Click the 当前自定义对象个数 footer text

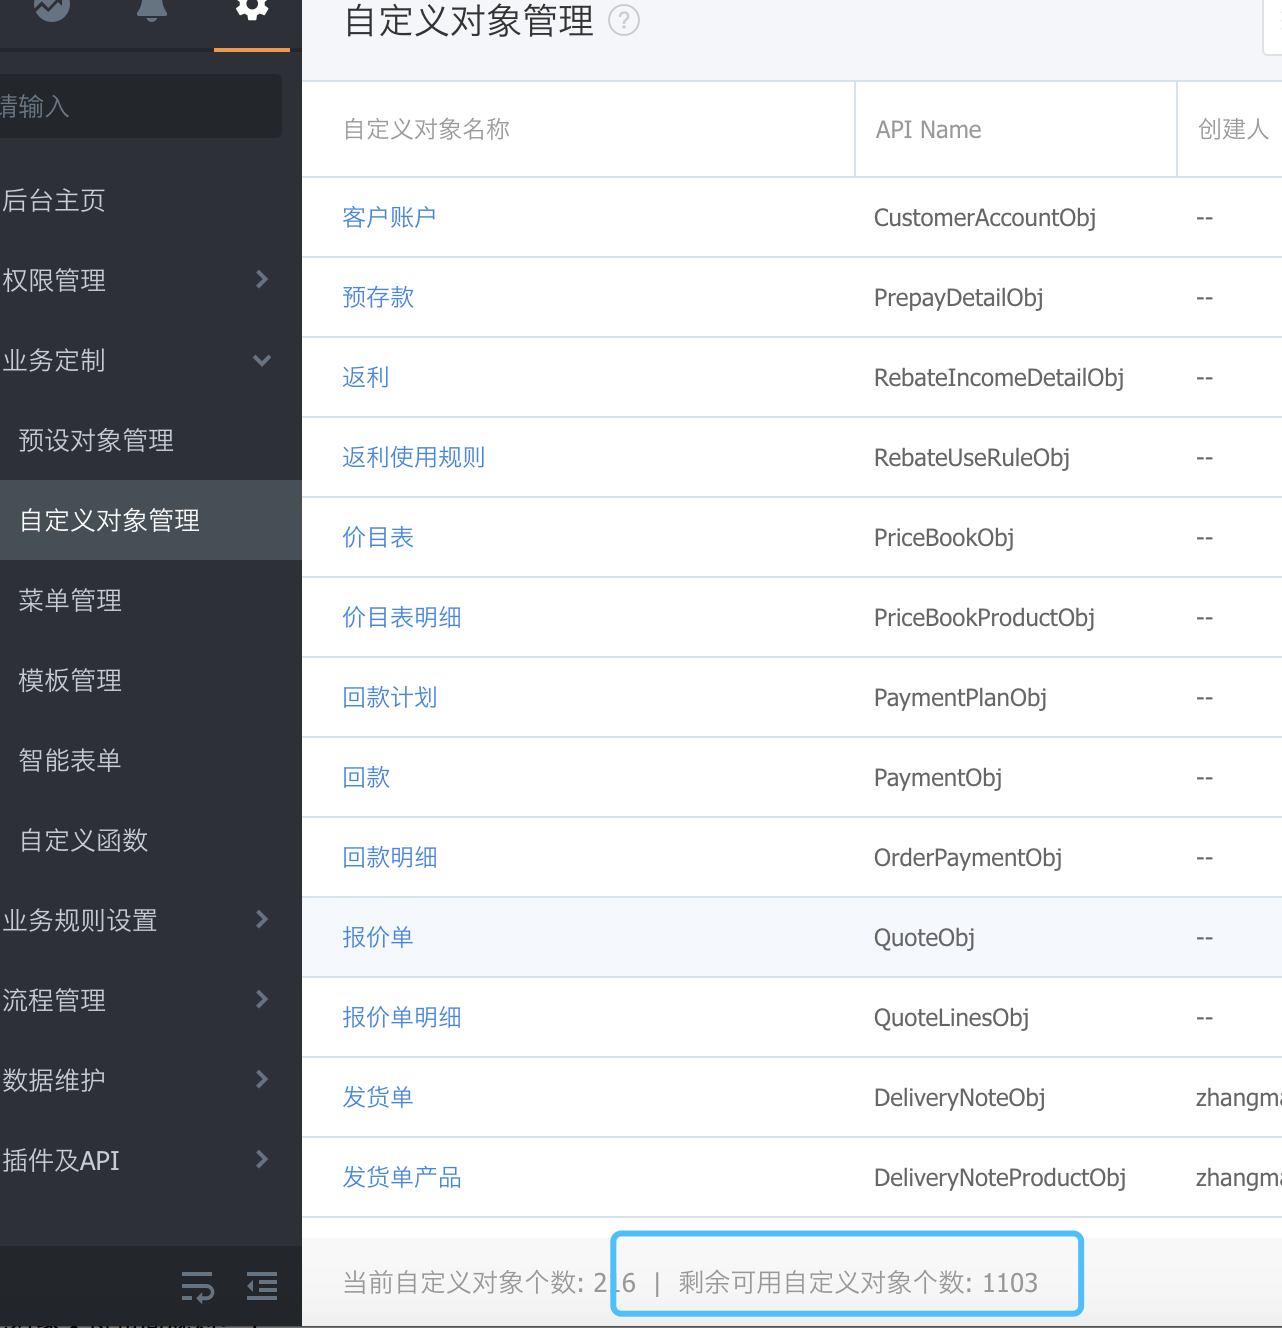(490, 1282)
